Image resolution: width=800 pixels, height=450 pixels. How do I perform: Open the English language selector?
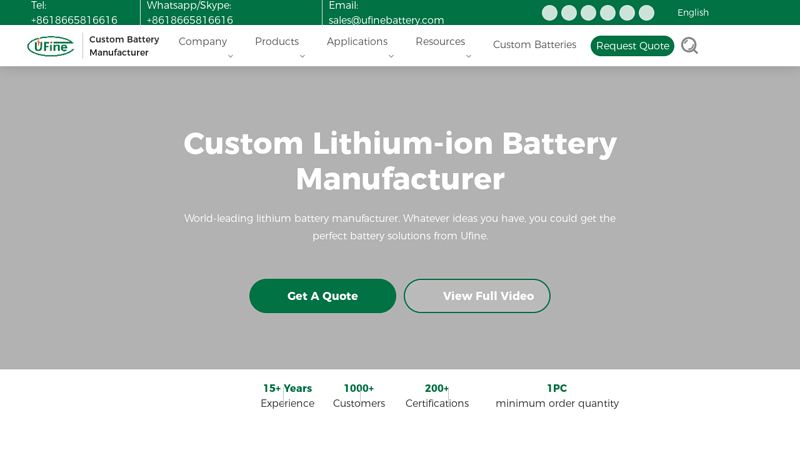693,13
